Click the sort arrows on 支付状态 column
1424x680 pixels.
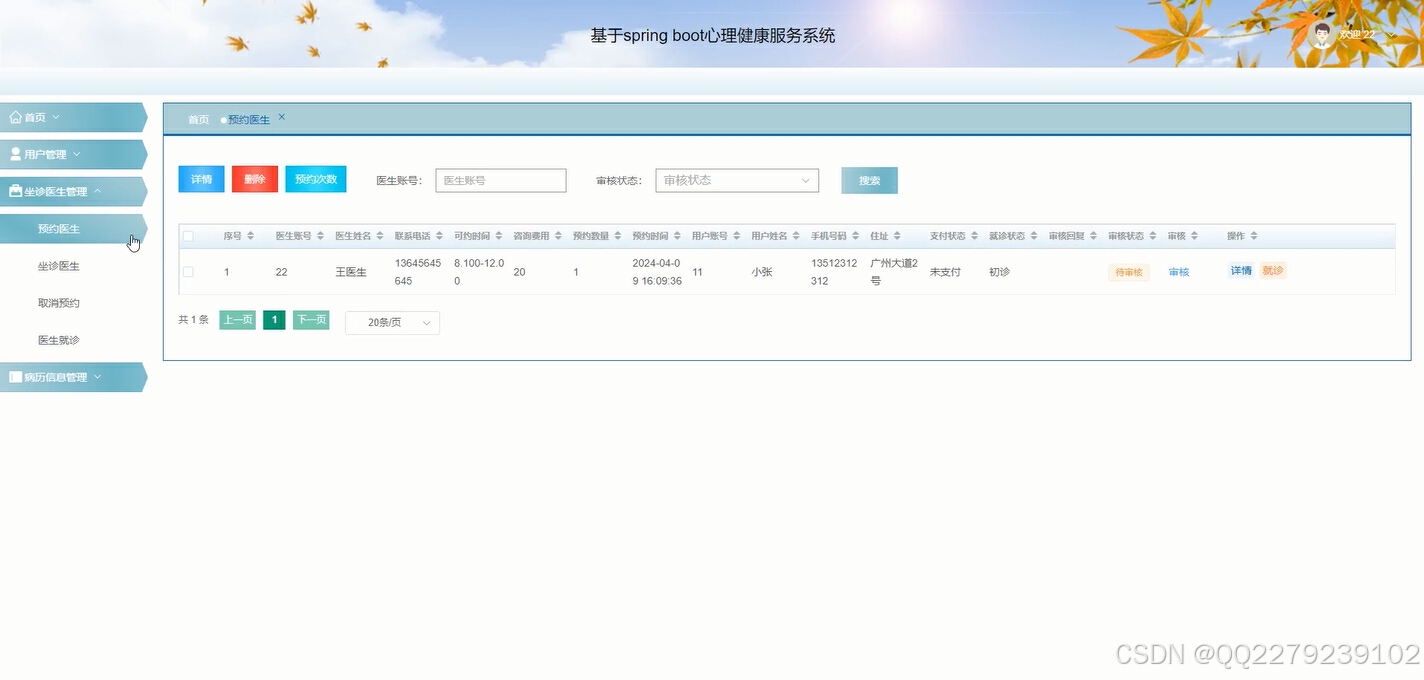click(974, 235)
